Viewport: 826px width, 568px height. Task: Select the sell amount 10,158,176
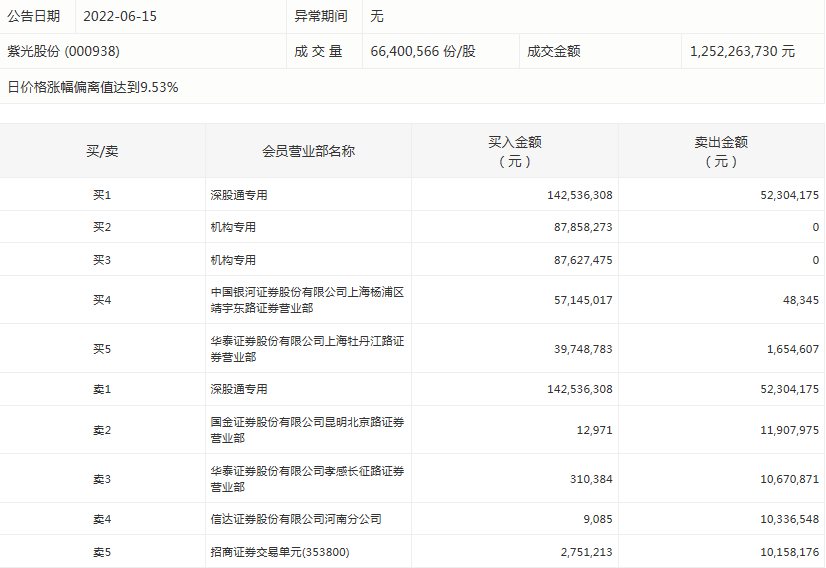point(789,552)
